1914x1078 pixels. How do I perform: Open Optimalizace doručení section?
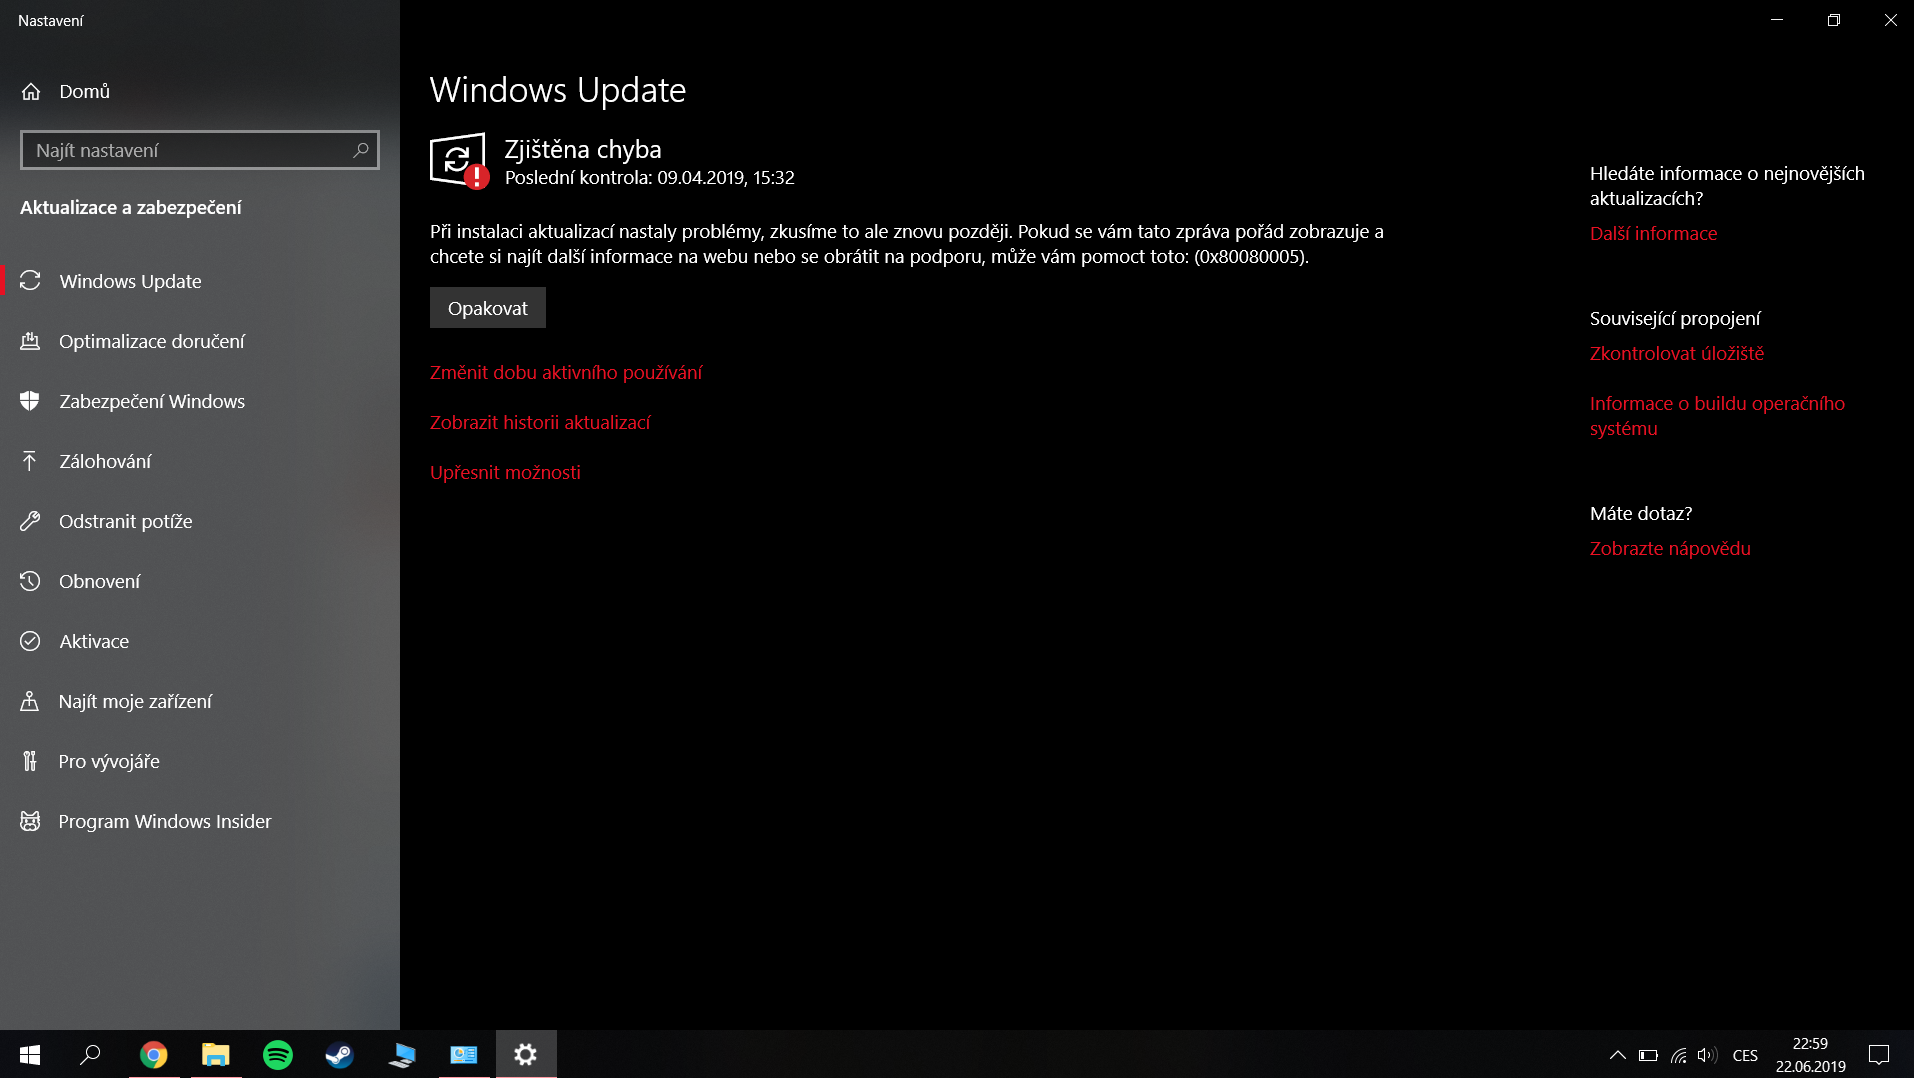200,341
